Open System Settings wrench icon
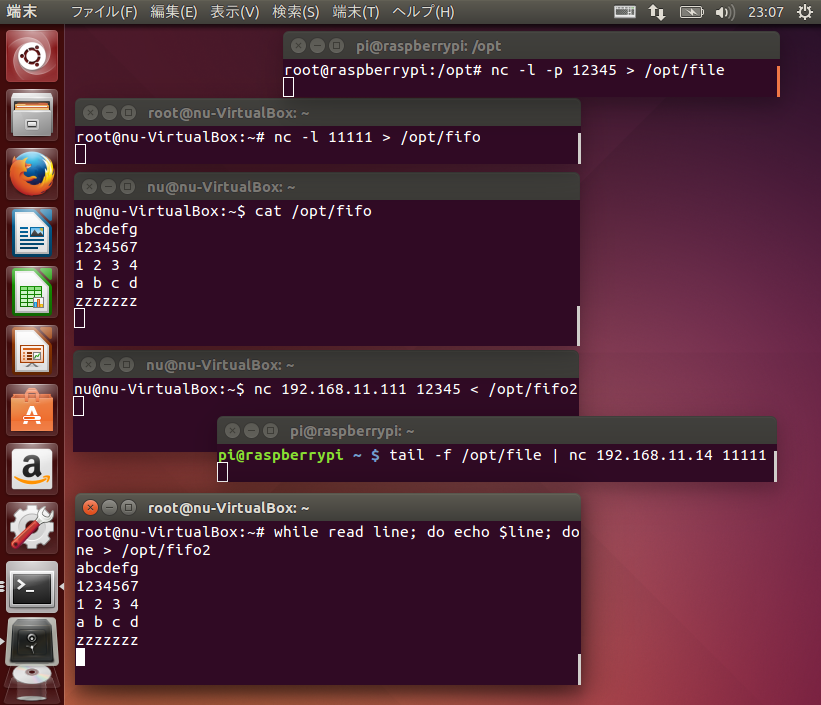The image size is (821, 705). [32, 528]
